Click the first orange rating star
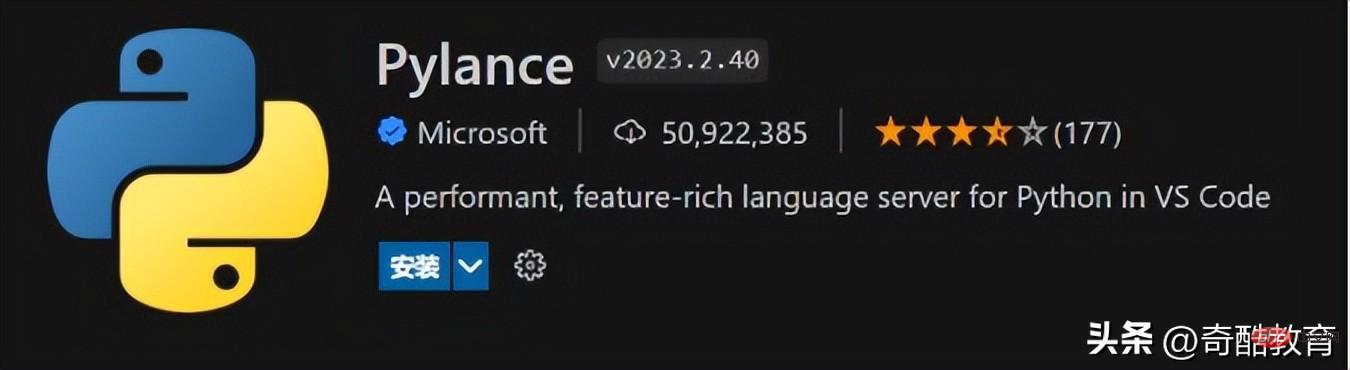 (891, 132)
